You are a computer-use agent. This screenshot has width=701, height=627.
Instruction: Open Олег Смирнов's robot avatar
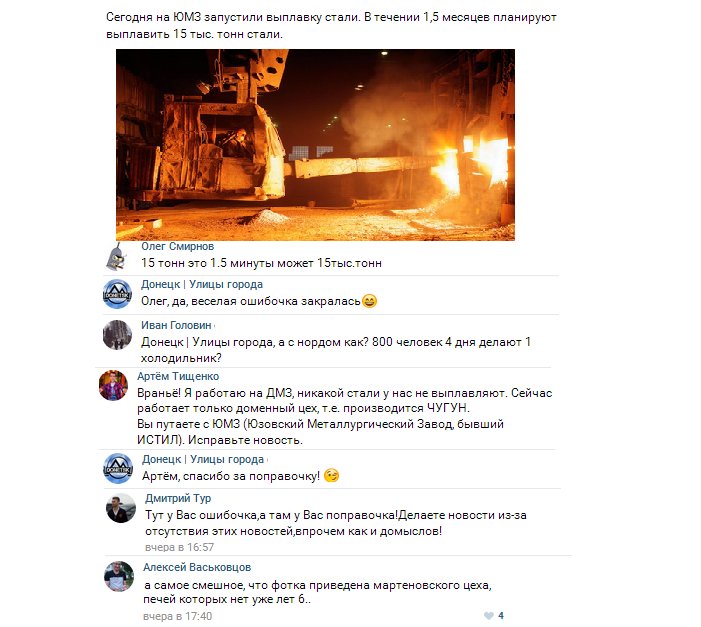[116, 257]
